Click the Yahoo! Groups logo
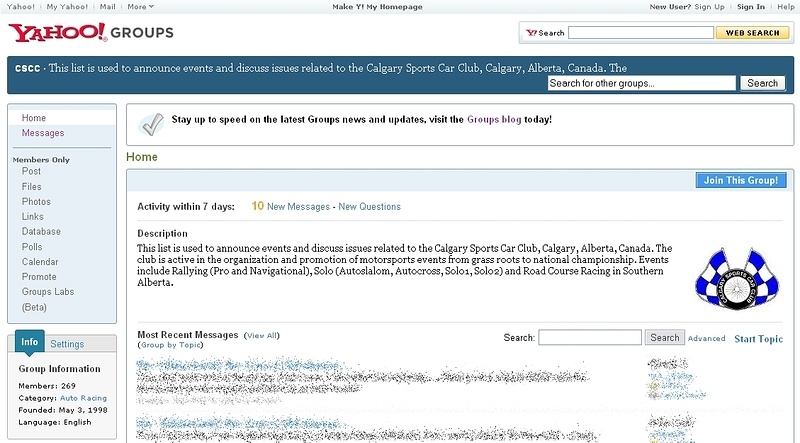 tap(90, 33)
